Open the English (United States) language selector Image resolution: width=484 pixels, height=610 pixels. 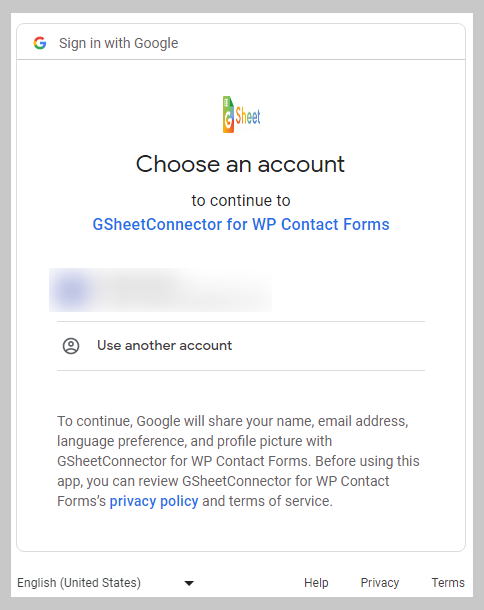click(x=105, y=583)
